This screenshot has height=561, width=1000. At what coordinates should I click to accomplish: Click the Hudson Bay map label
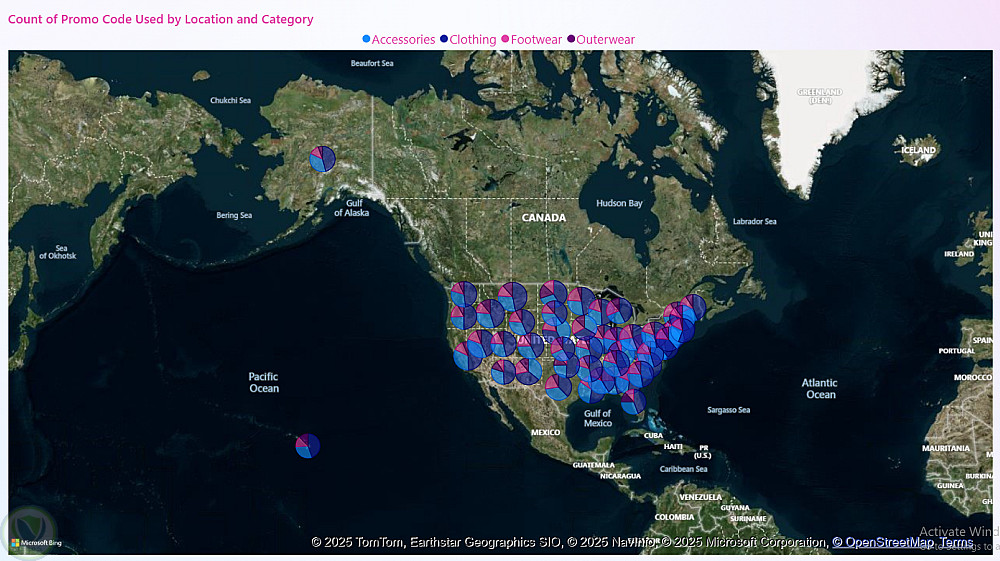(619, 203)
